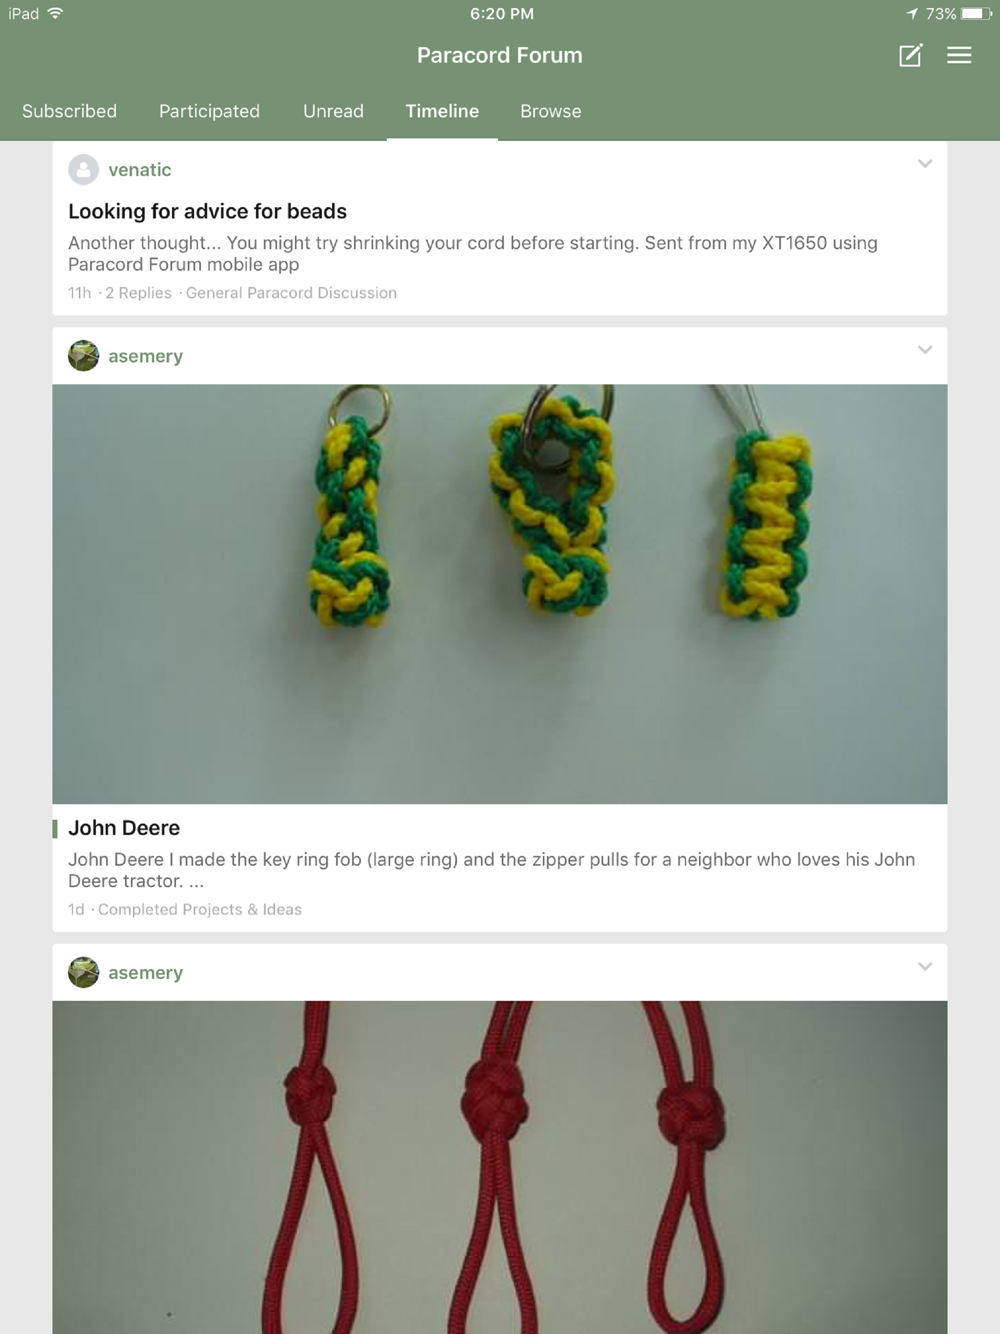This screenshot has width=1000, height=1334.
Task: Select the Timeline tab
Action: click(x=442, y=111)
